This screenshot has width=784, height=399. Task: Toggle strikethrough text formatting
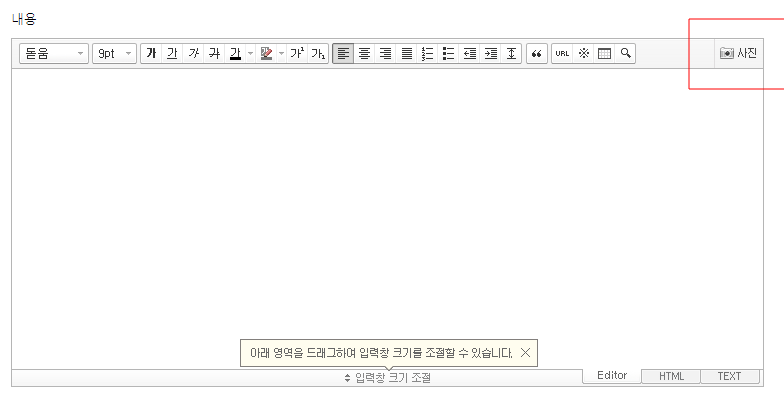pyautogui.click(x=214, y=54)
